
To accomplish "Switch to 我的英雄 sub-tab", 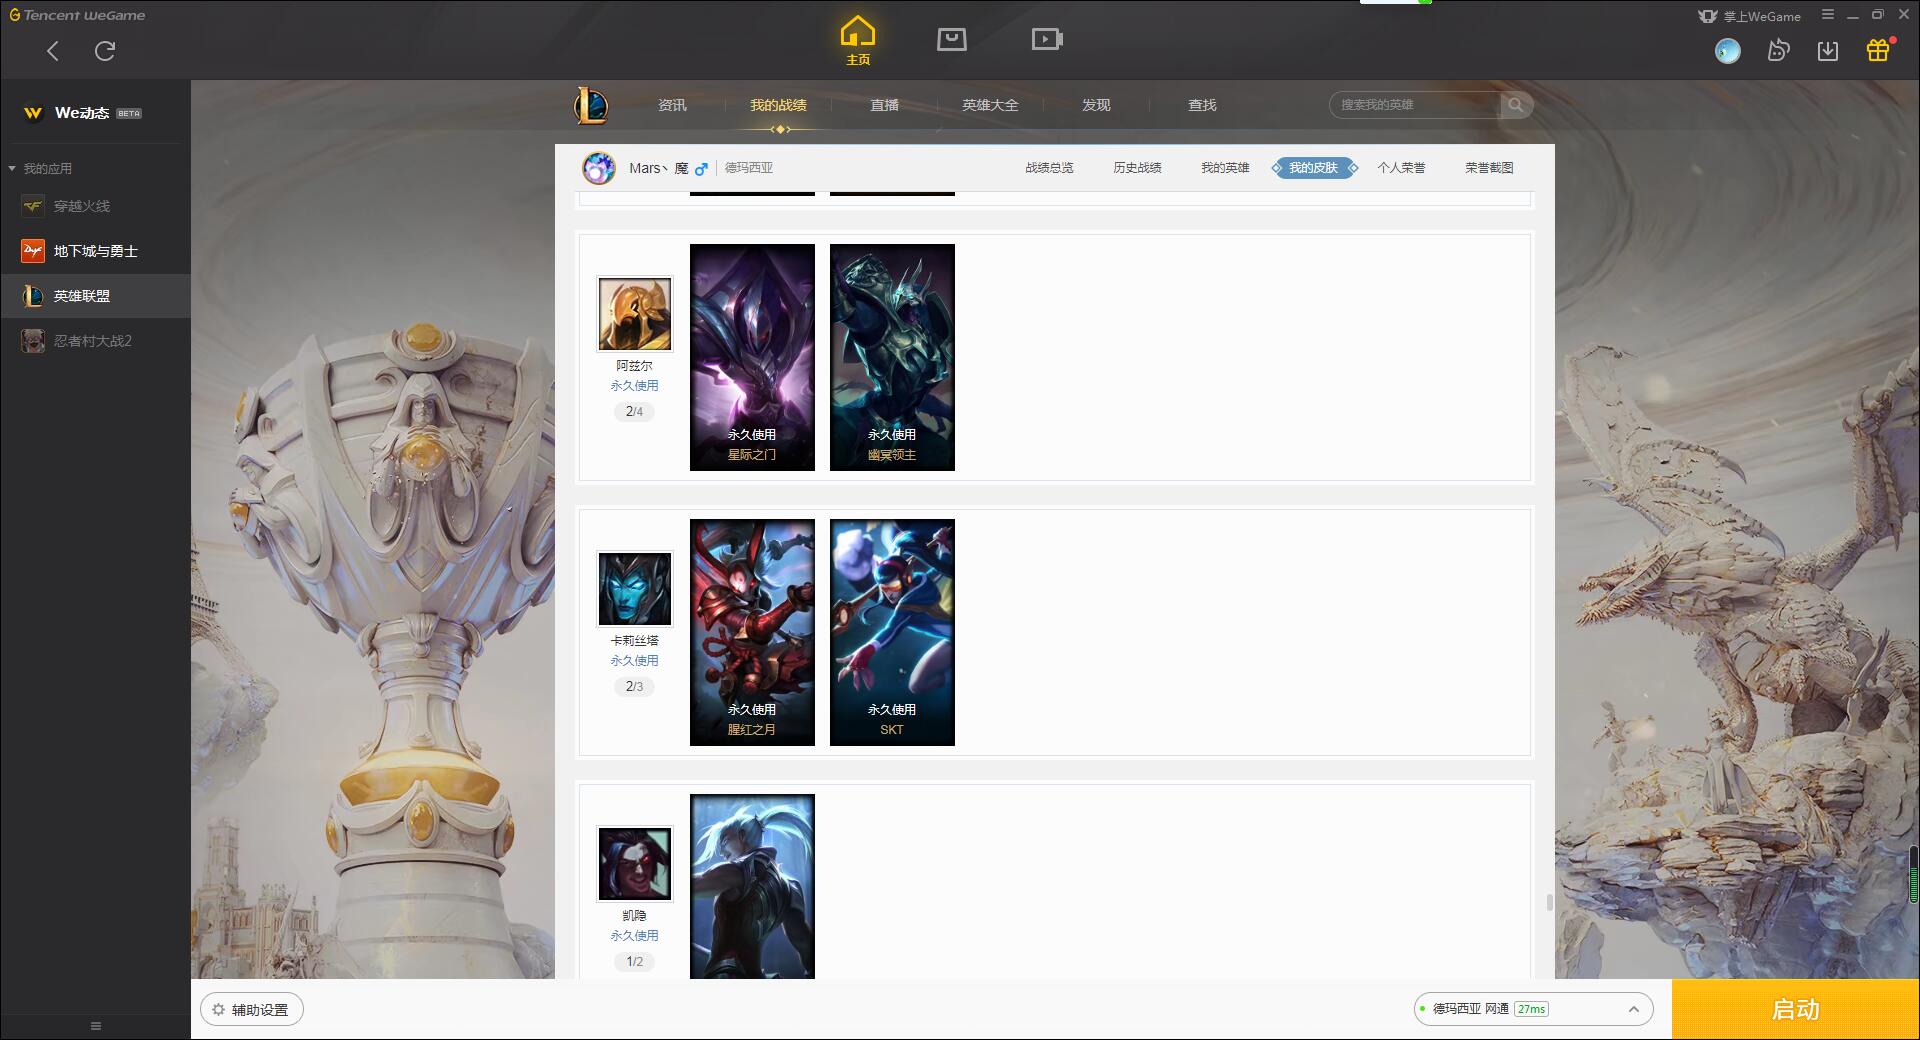I will (x=1225, y=168).
